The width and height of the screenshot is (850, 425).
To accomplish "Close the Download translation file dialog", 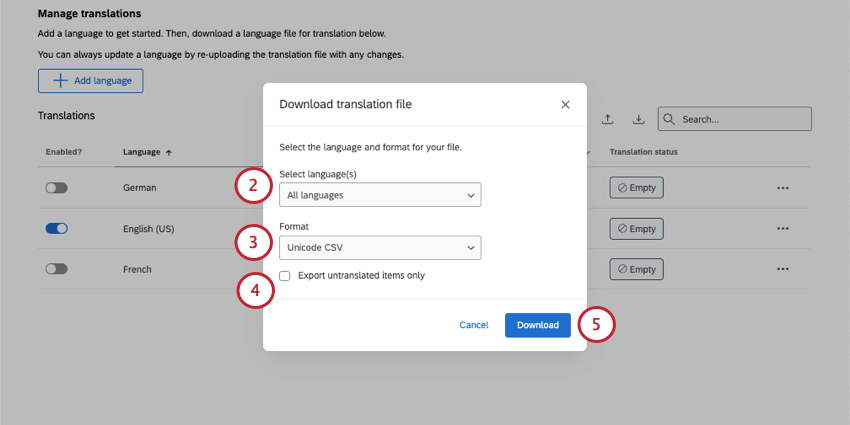I will coord(565,104).
